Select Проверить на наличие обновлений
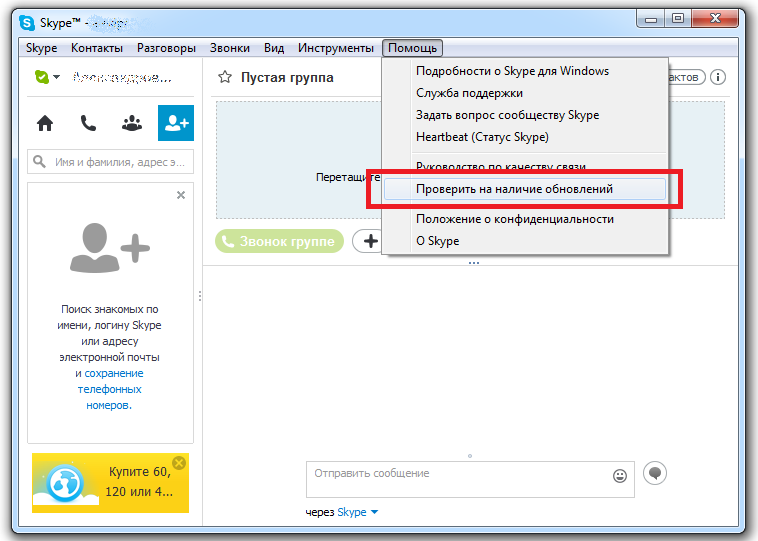 tap(525, 189)
